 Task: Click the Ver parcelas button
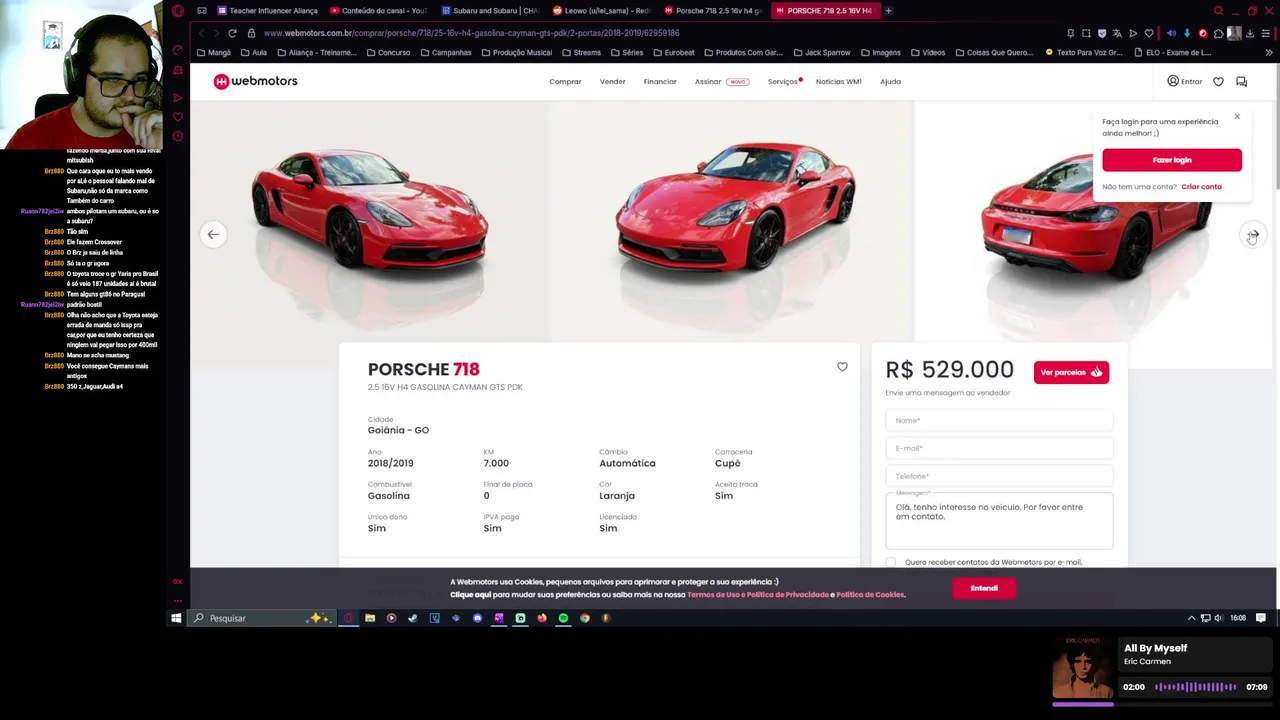click(1071, 372)
